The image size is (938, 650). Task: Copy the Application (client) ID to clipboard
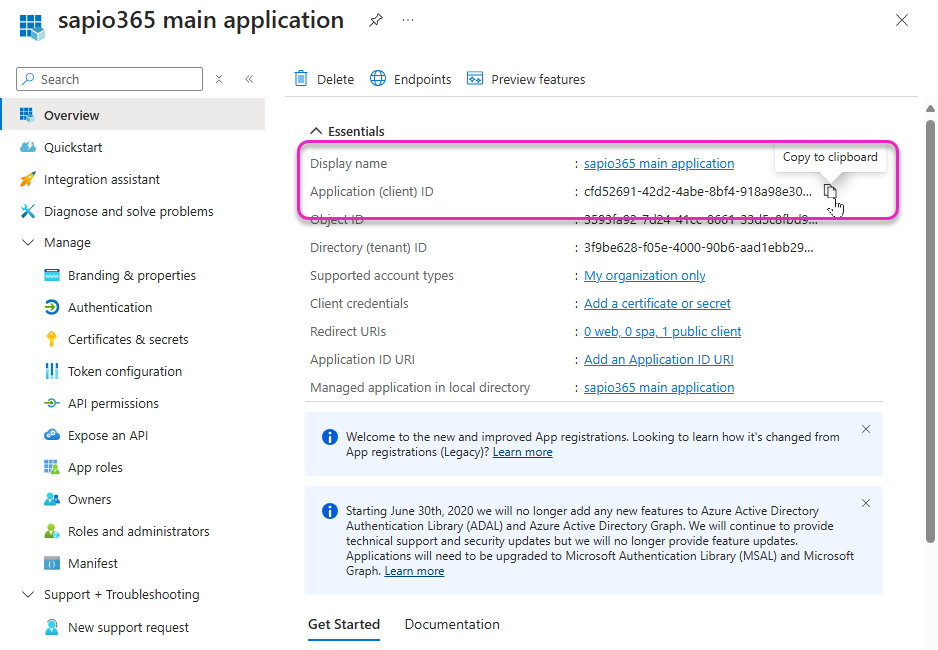[829, 191]
